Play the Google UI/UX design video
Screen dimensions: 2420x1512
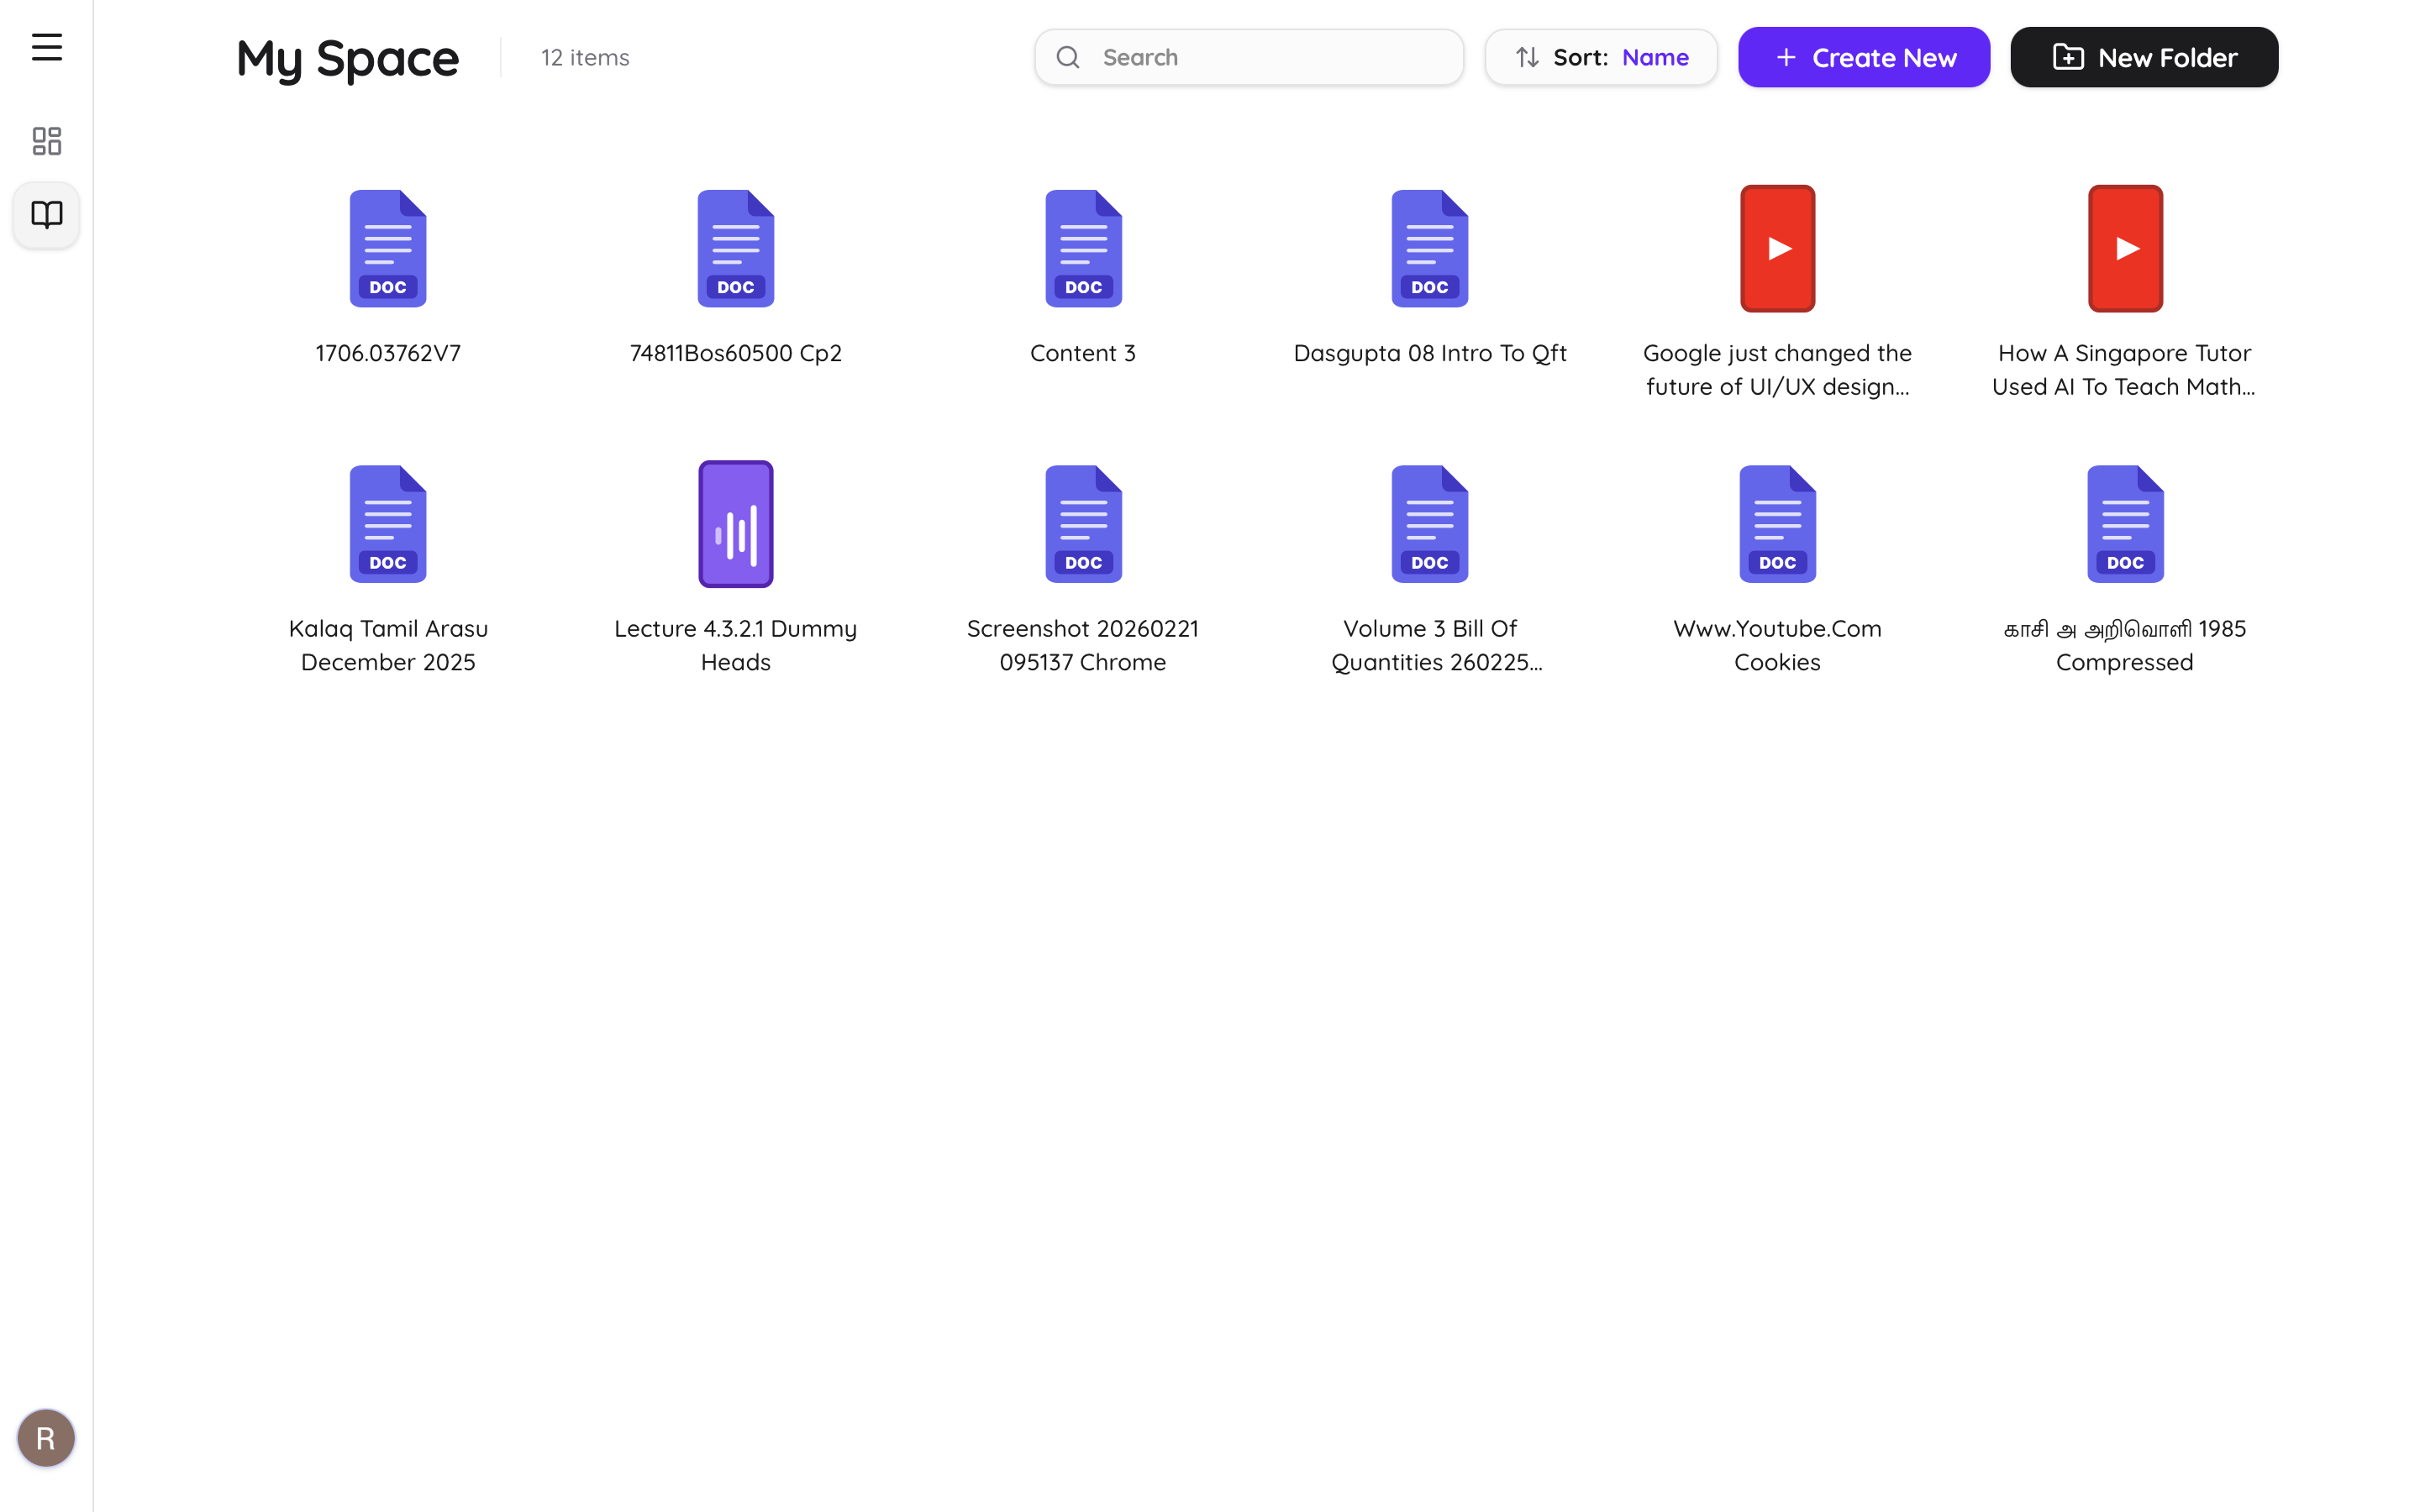(1776, 248)
